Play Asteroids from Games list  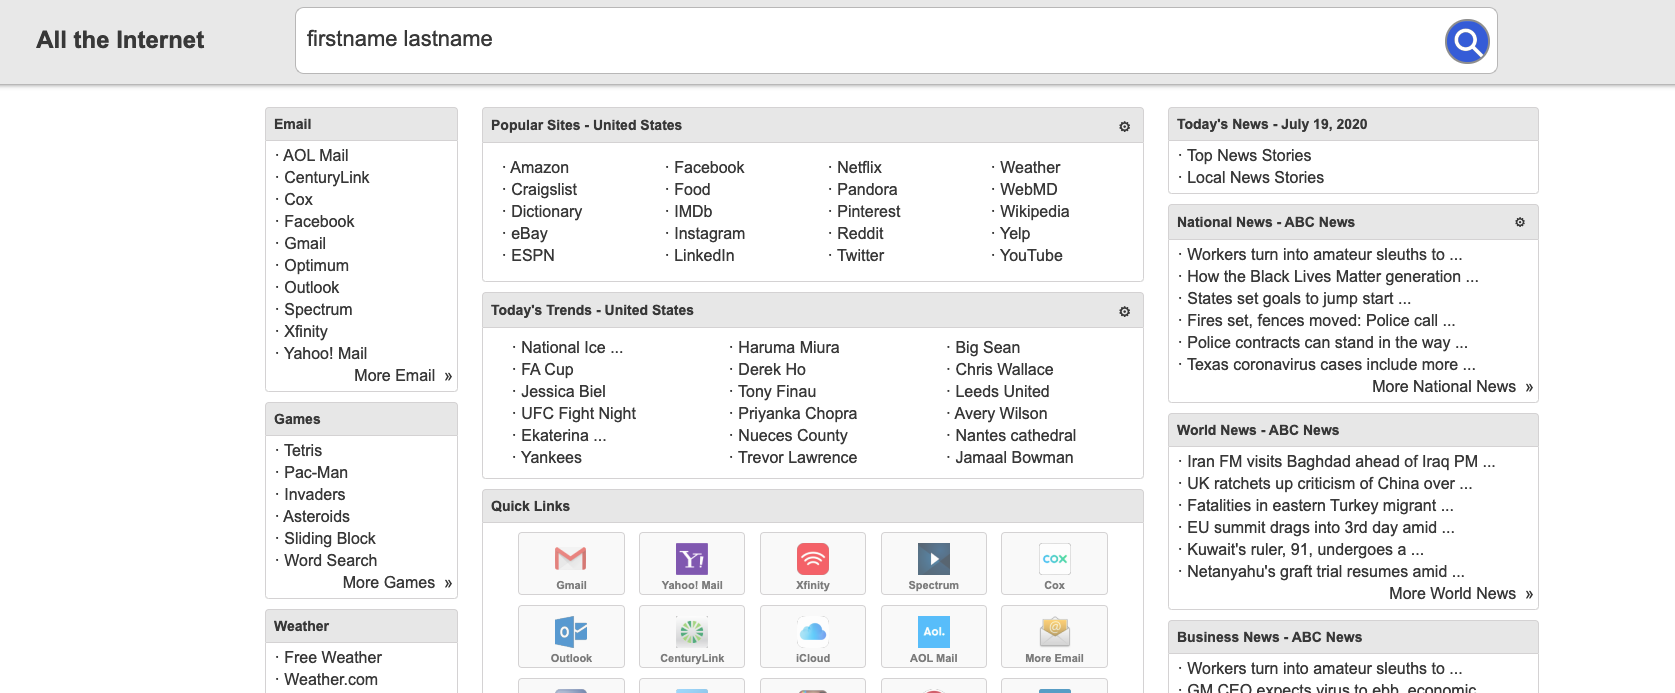click(316, 517)
